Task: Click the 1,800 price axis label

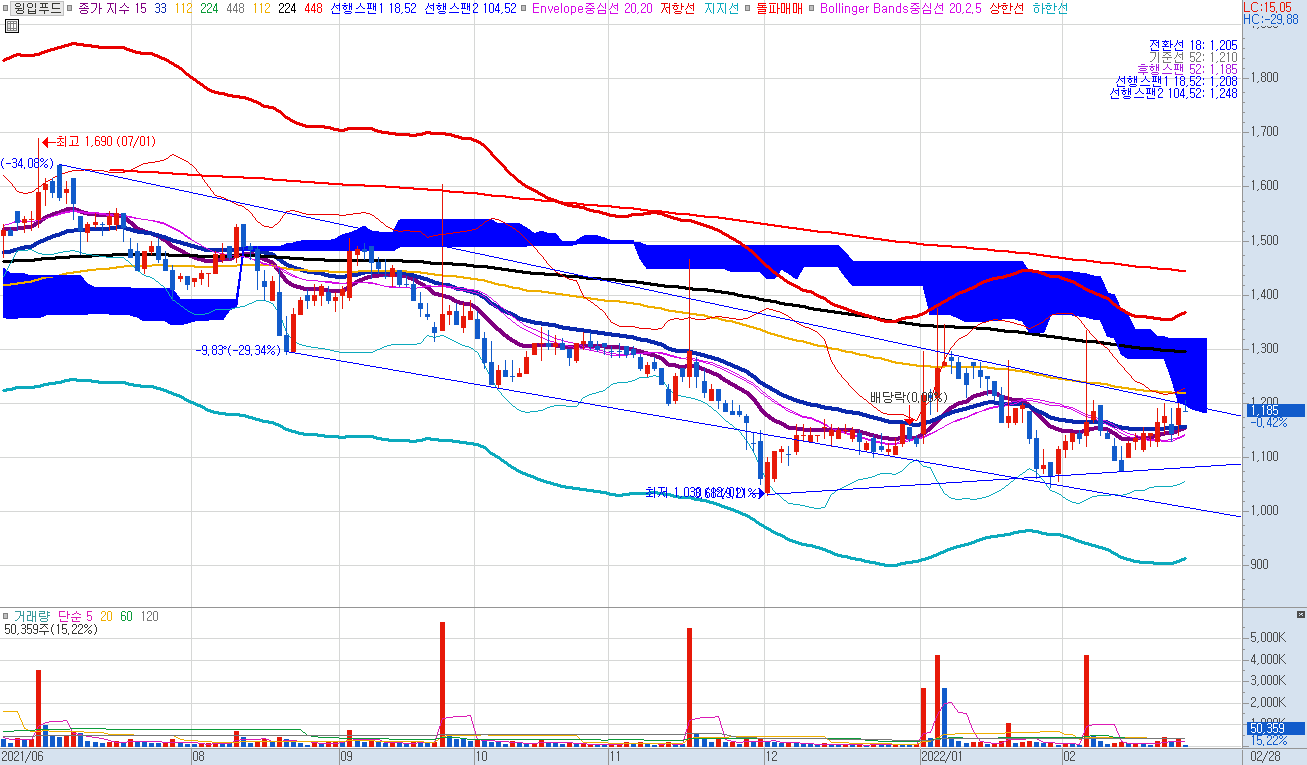Action: tap(1264, 77)
